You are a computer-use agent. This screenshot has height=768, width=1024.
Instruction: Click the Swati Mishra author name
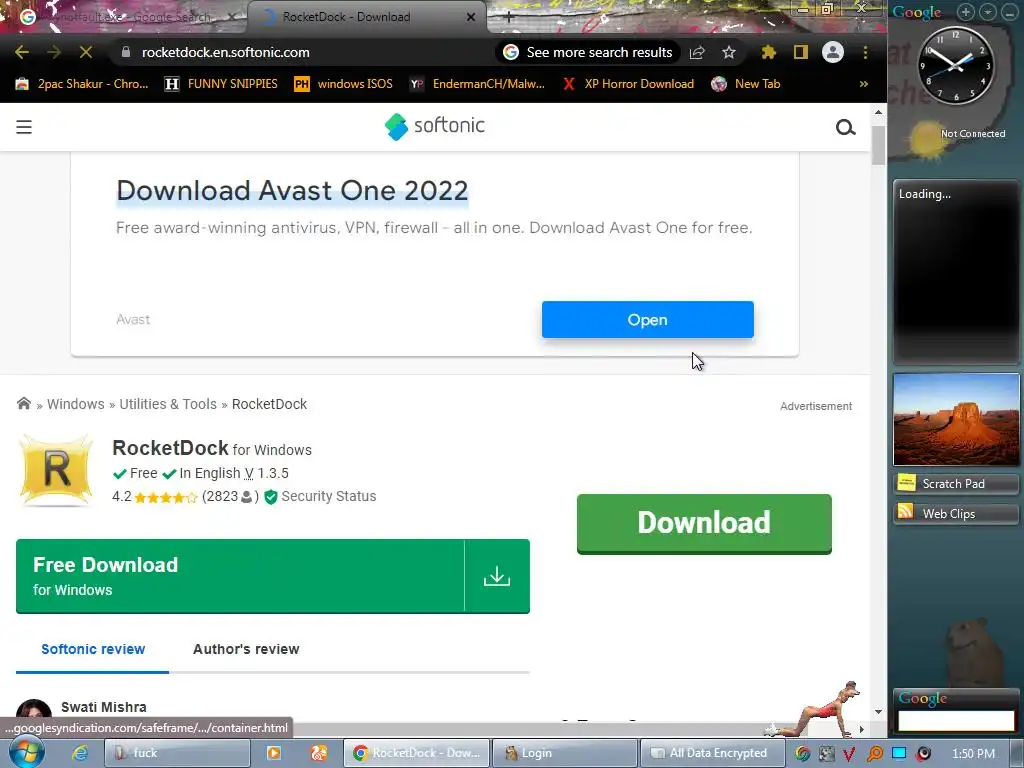click(x=103, y=707)
